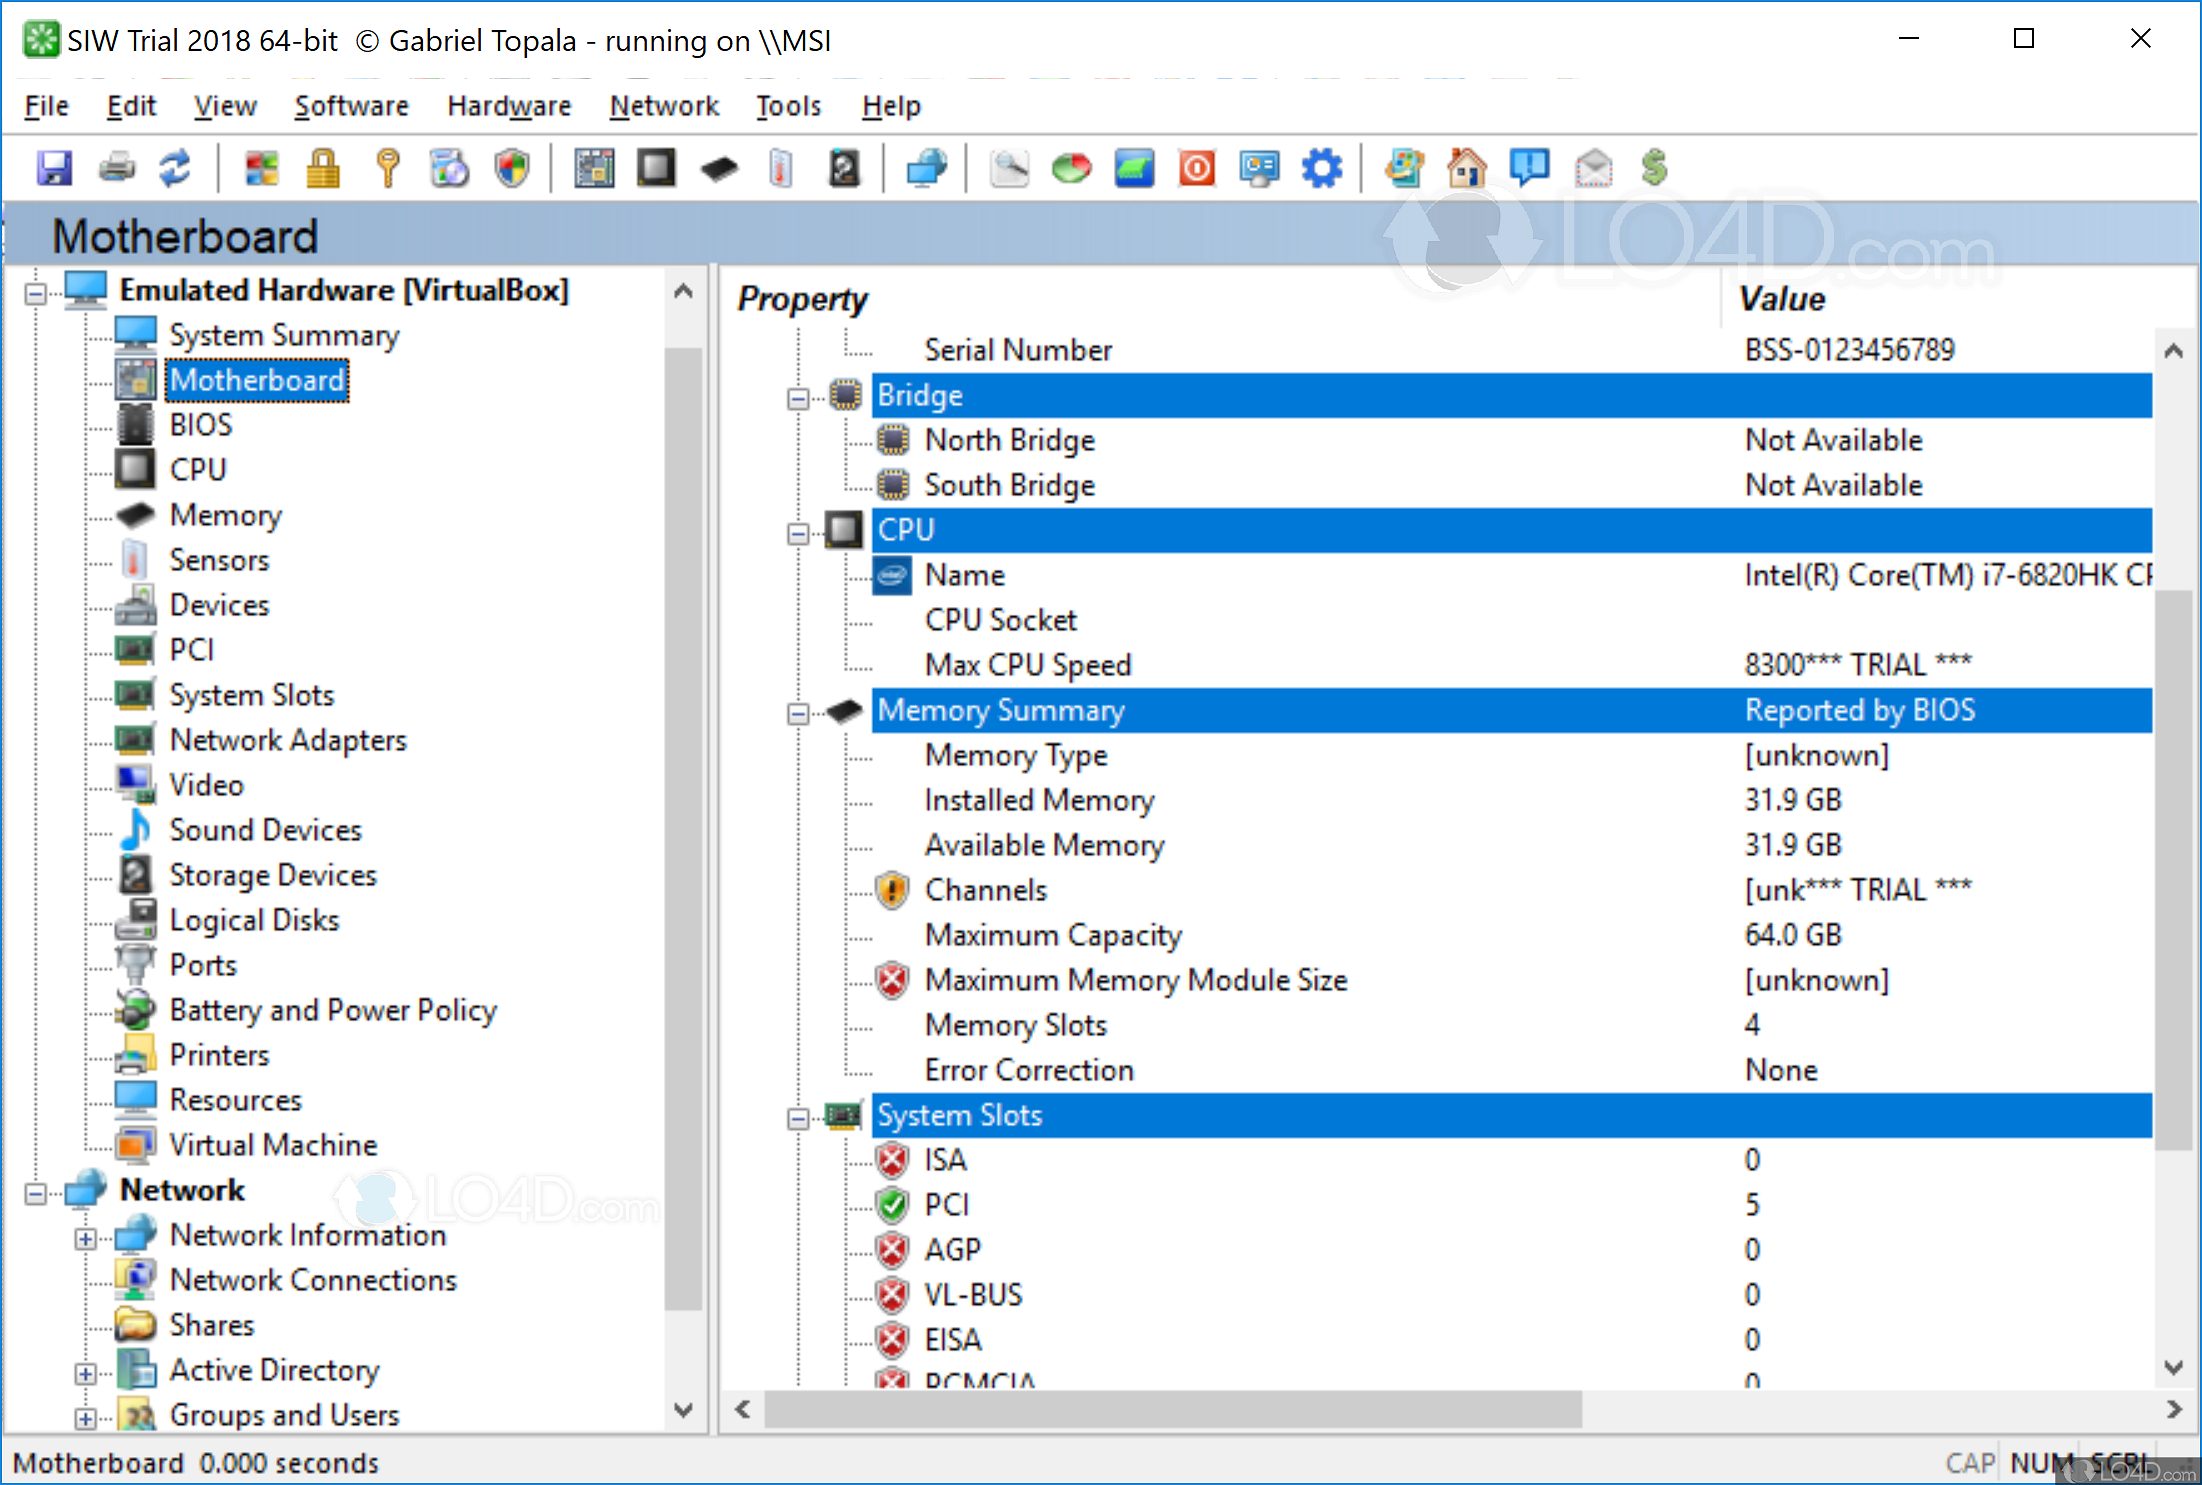Open the Hardware menu
2202x1485 pixels.
click(509, 106)
